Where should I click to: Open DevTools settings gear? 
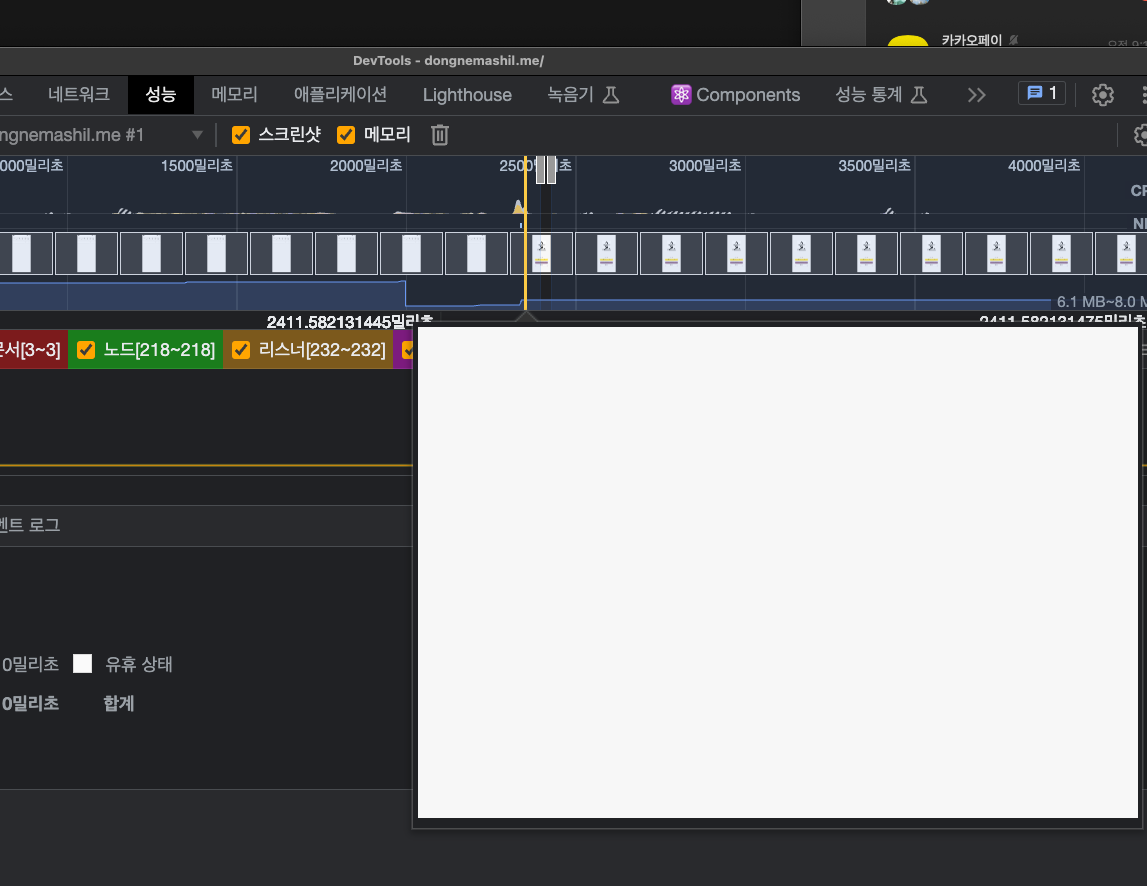click(1102, 95)
